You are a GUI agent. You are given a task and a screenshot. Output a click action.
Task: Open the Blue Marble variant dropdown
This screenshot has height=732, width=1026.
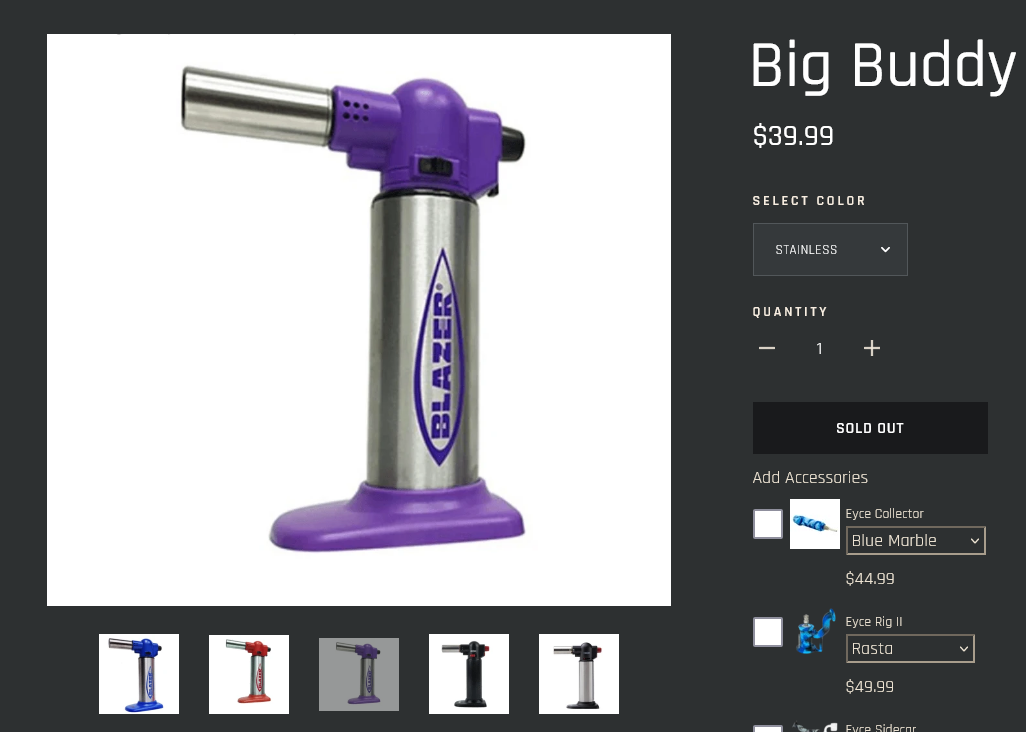(x=915, y=541)
